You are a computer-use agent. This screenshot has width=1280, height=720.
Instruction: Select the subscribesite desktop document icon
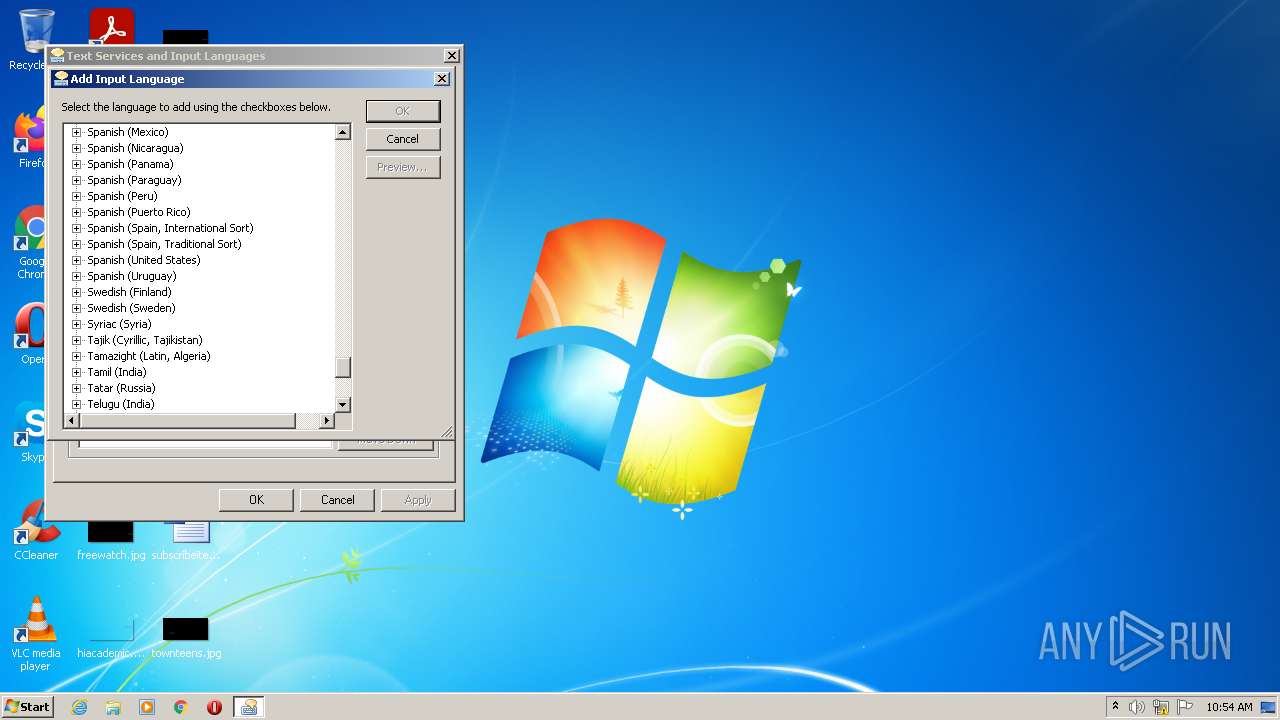[186, 541]
